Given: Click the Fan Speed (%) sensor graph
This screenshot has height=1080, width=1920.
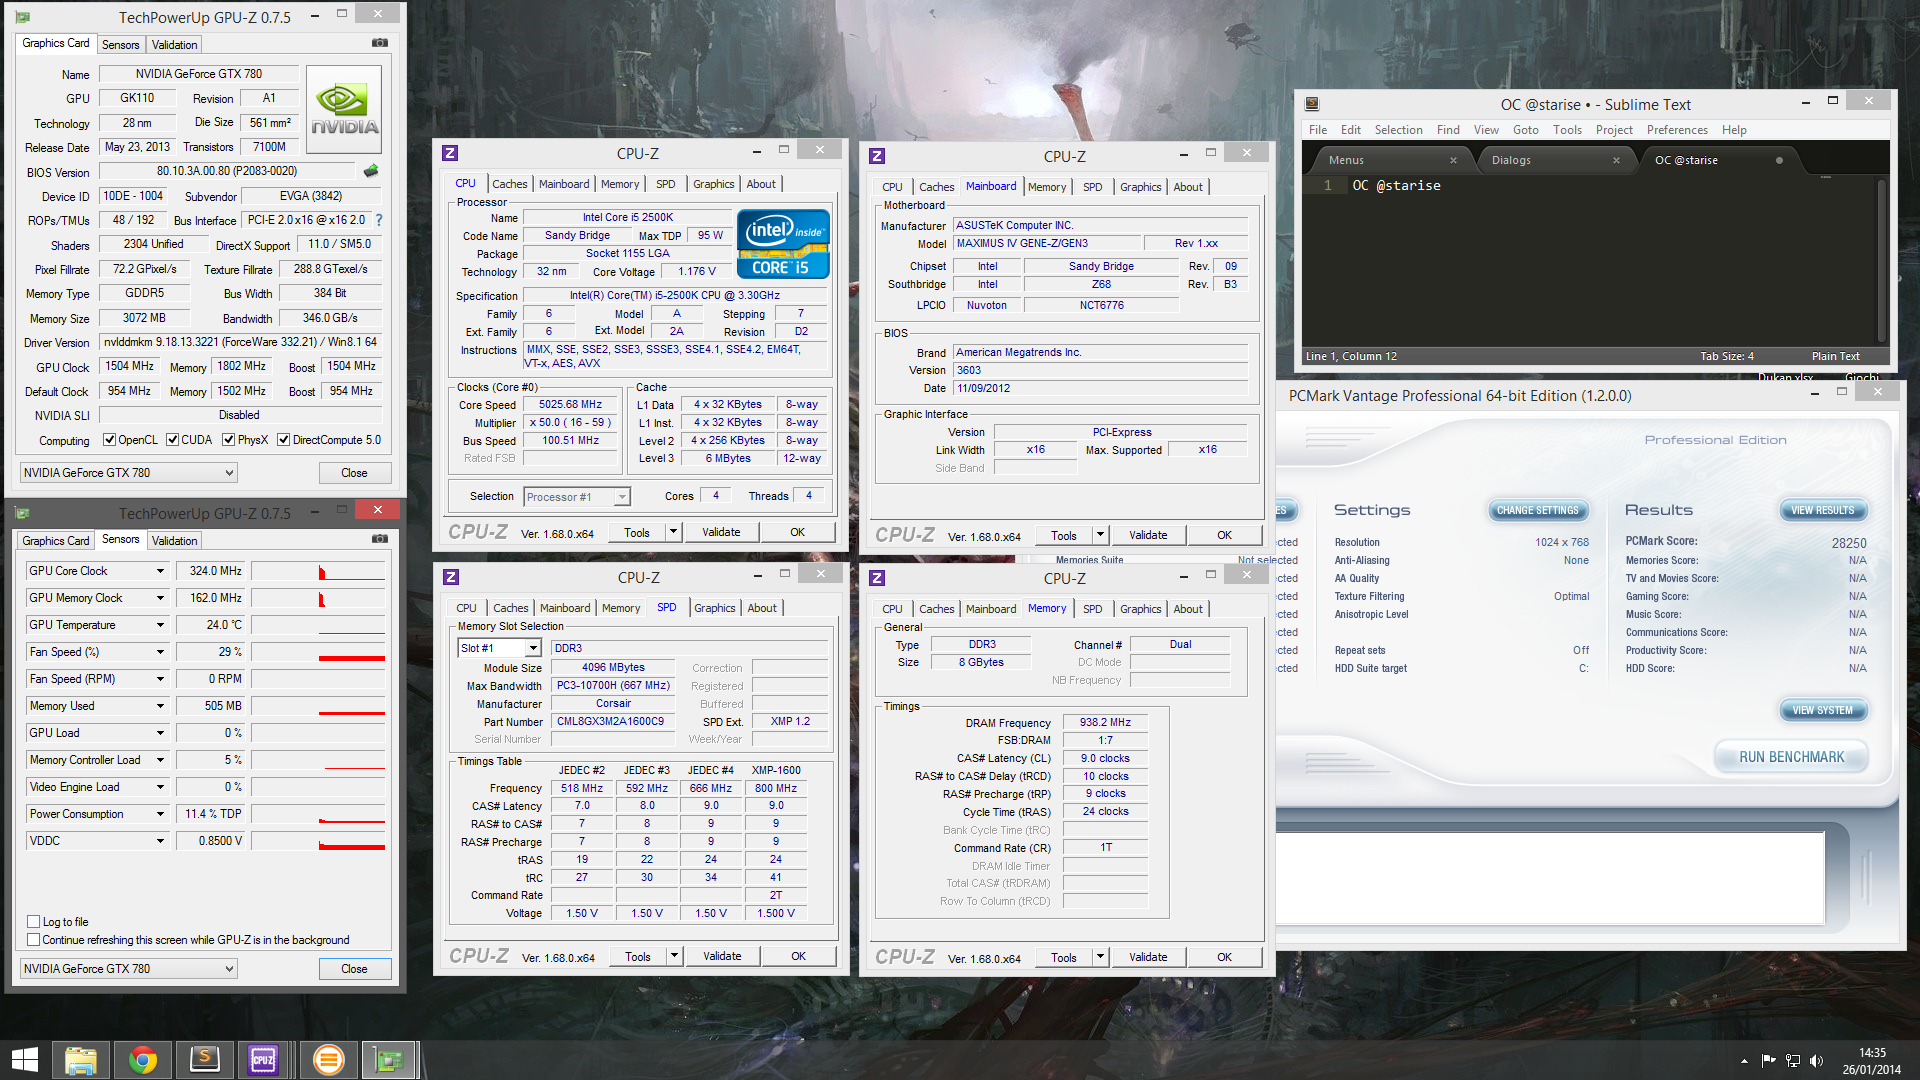Looking at the screenshot, I should coord(318,652).
